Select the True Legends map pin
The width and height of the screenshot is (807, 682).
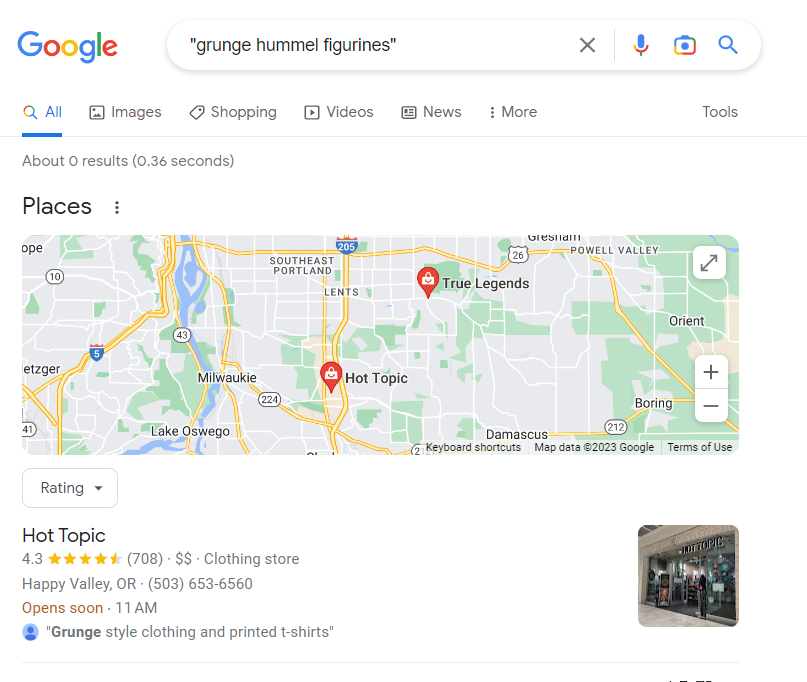(x=428, y=282)
